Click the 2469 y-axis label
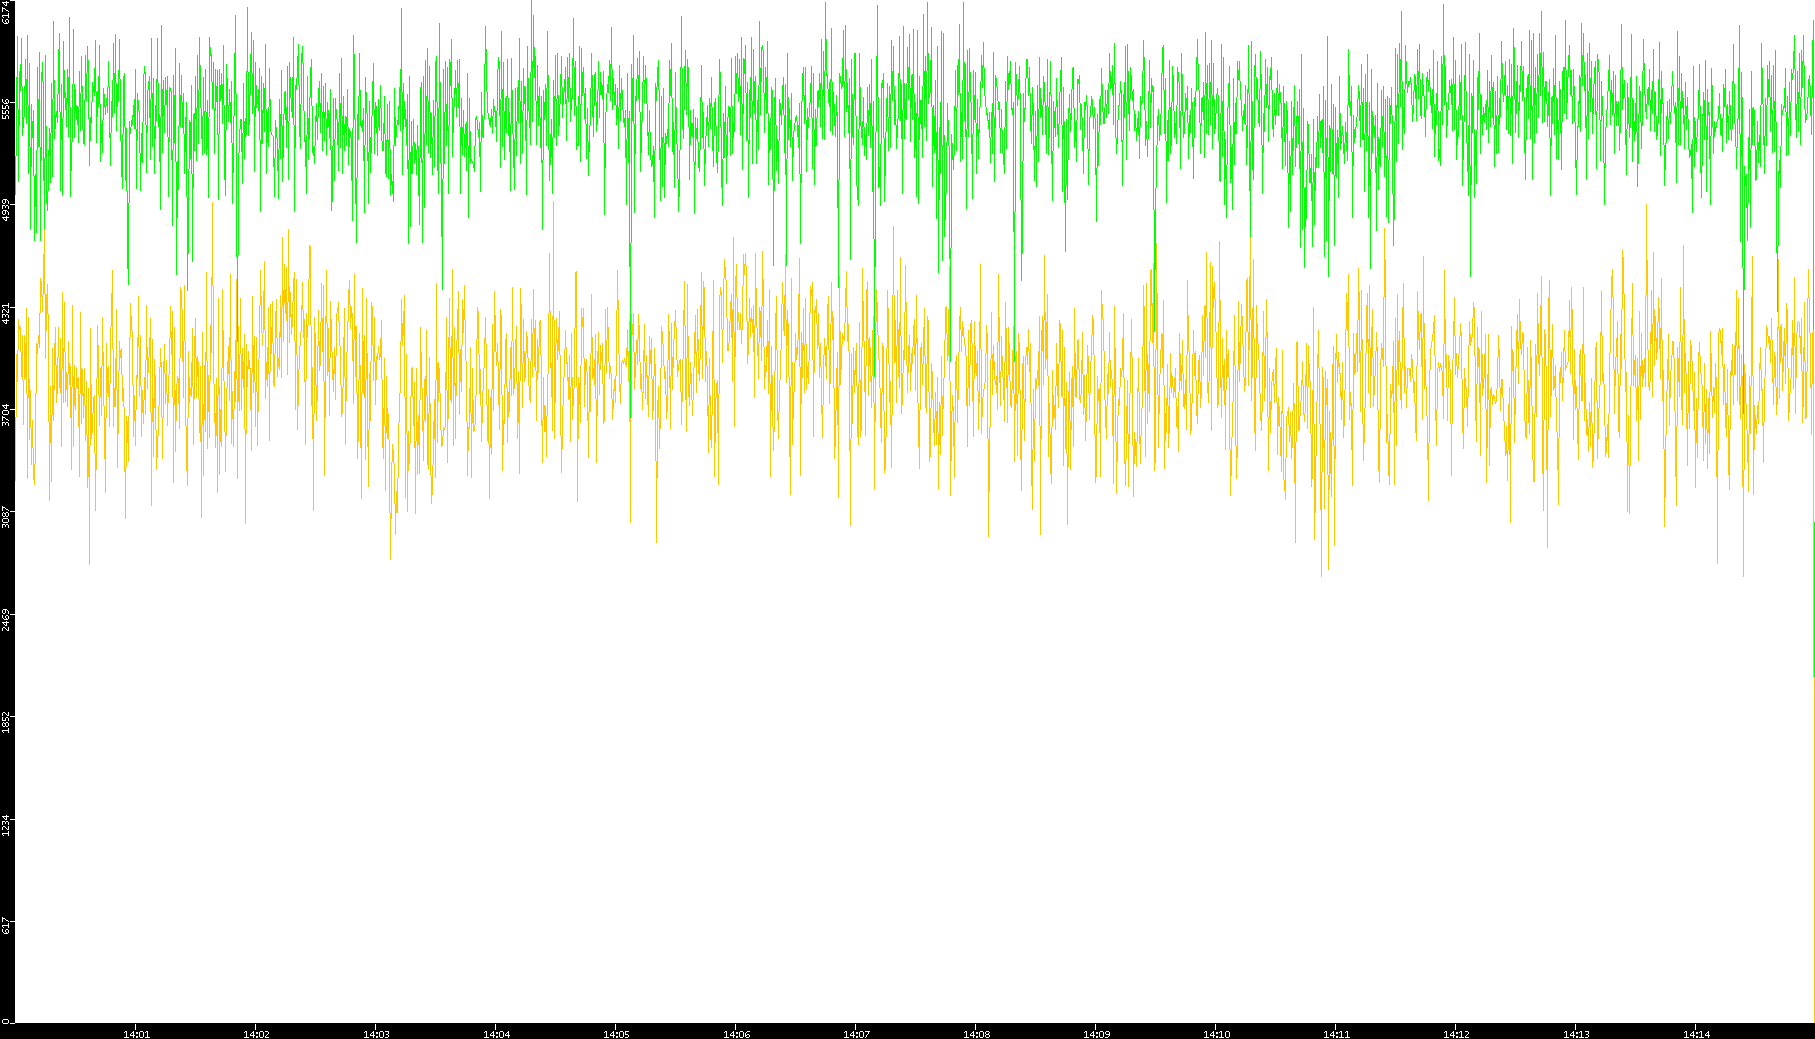The width and height of the screenshot is (1815, 1039). (6, 620)
